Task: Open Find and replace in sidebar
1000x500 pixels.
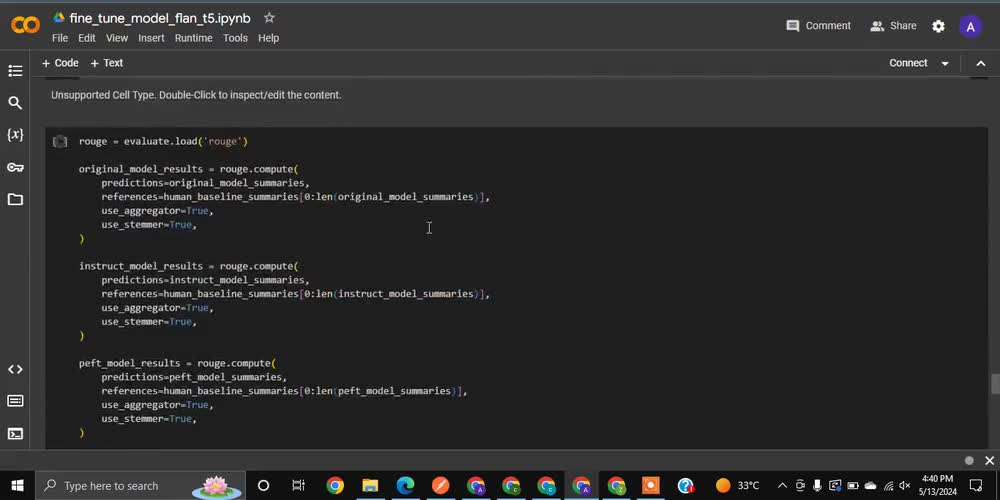Action: 15,103
